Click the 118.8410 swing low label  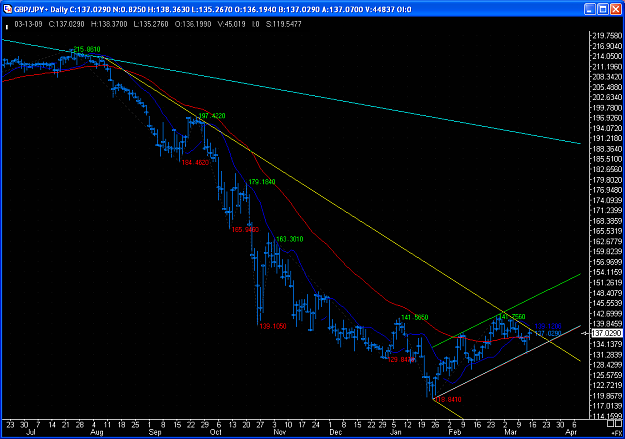(x=448, y=400)
